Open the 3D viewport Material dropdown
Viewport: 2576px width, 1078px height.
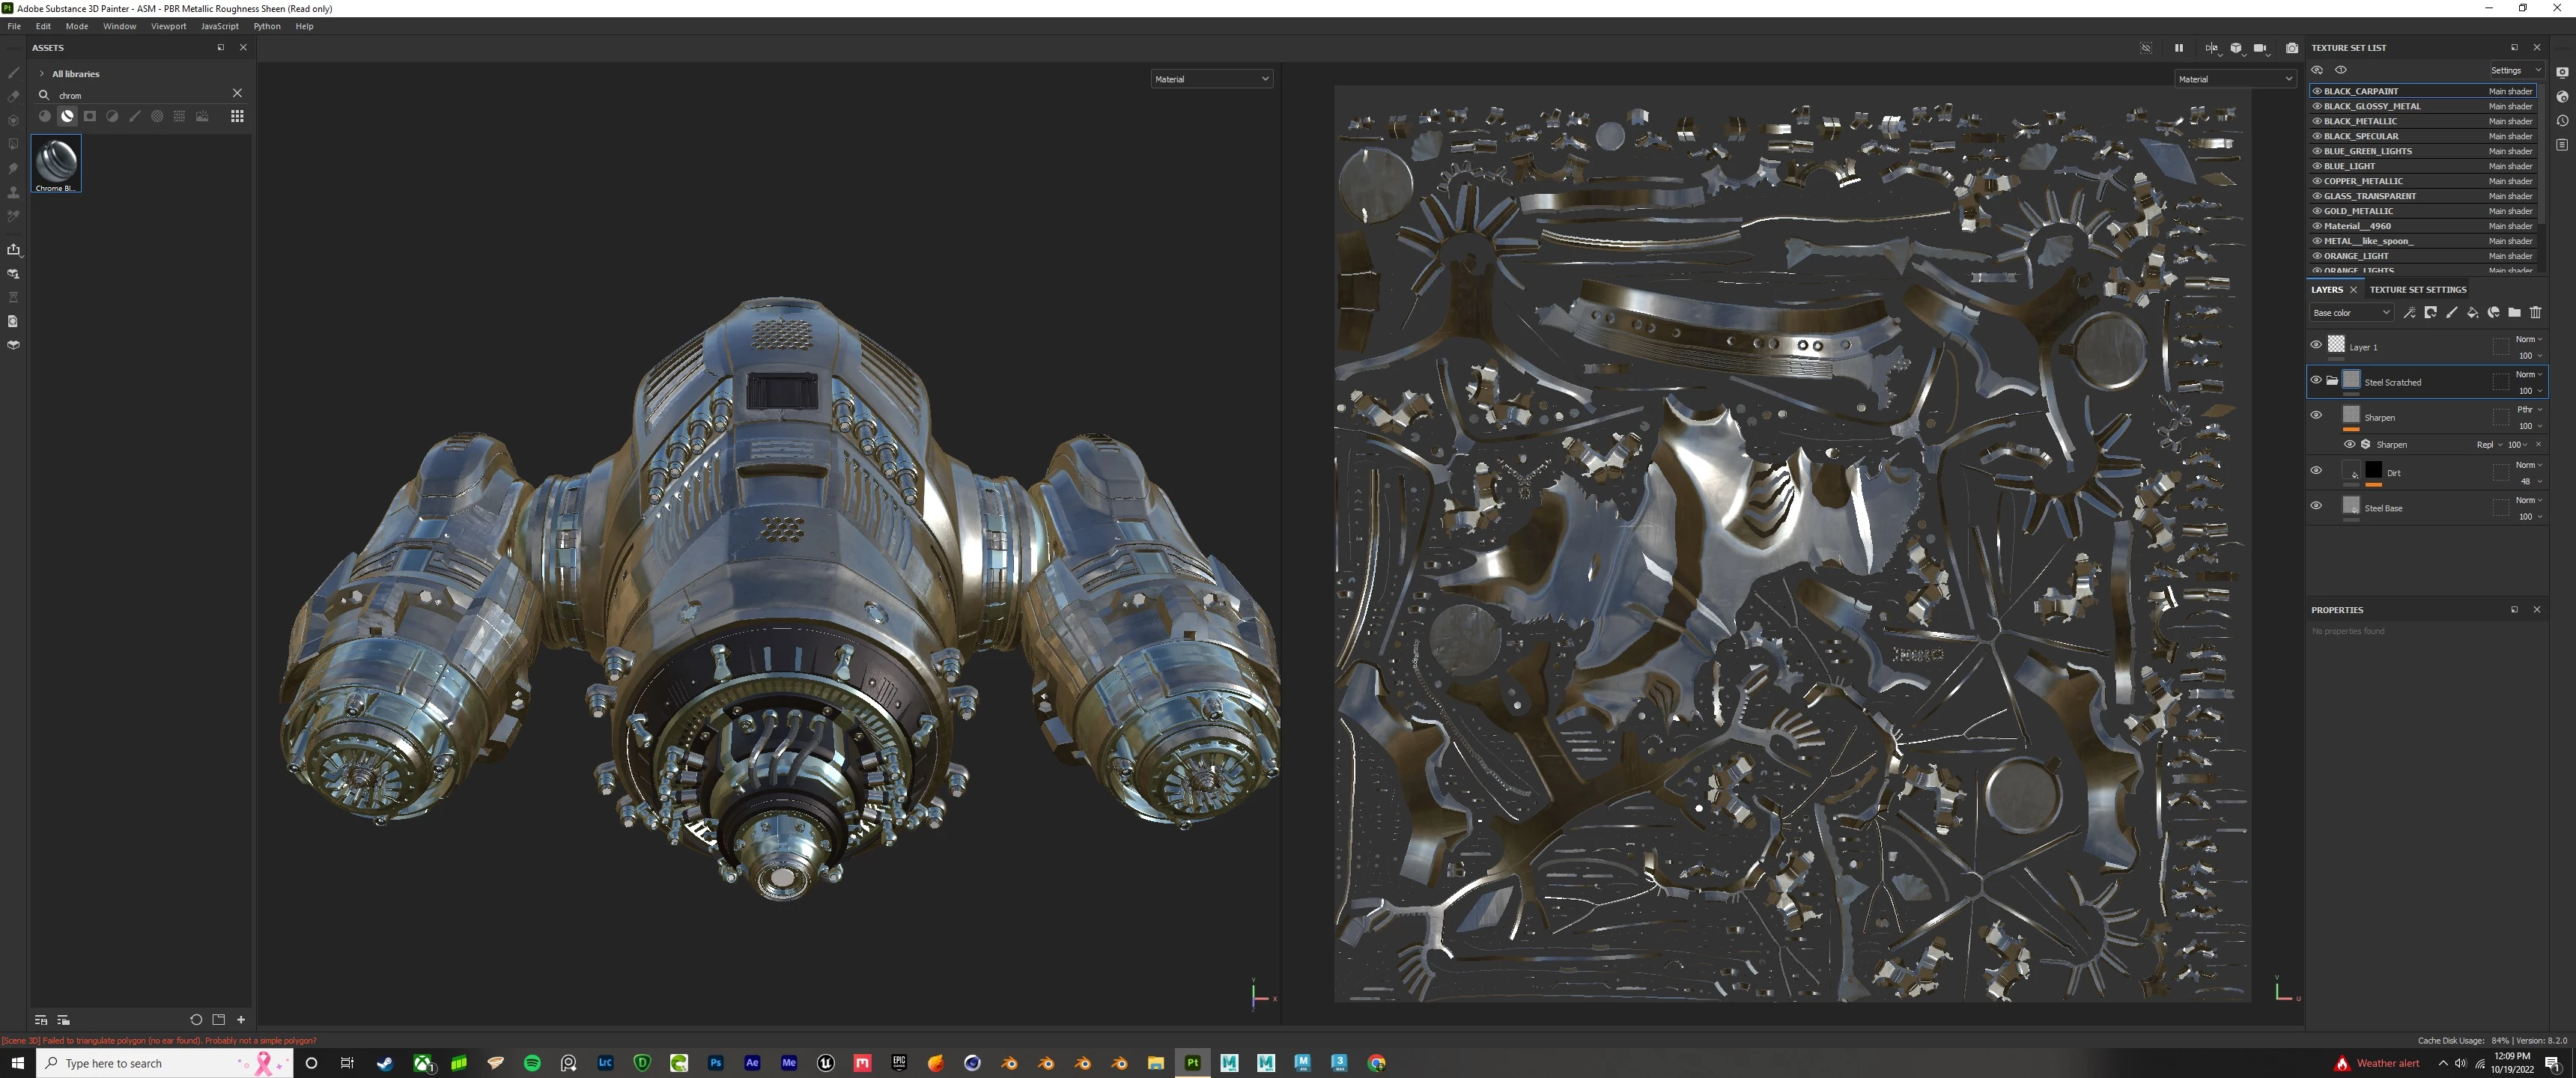[x=1211, y=79]
